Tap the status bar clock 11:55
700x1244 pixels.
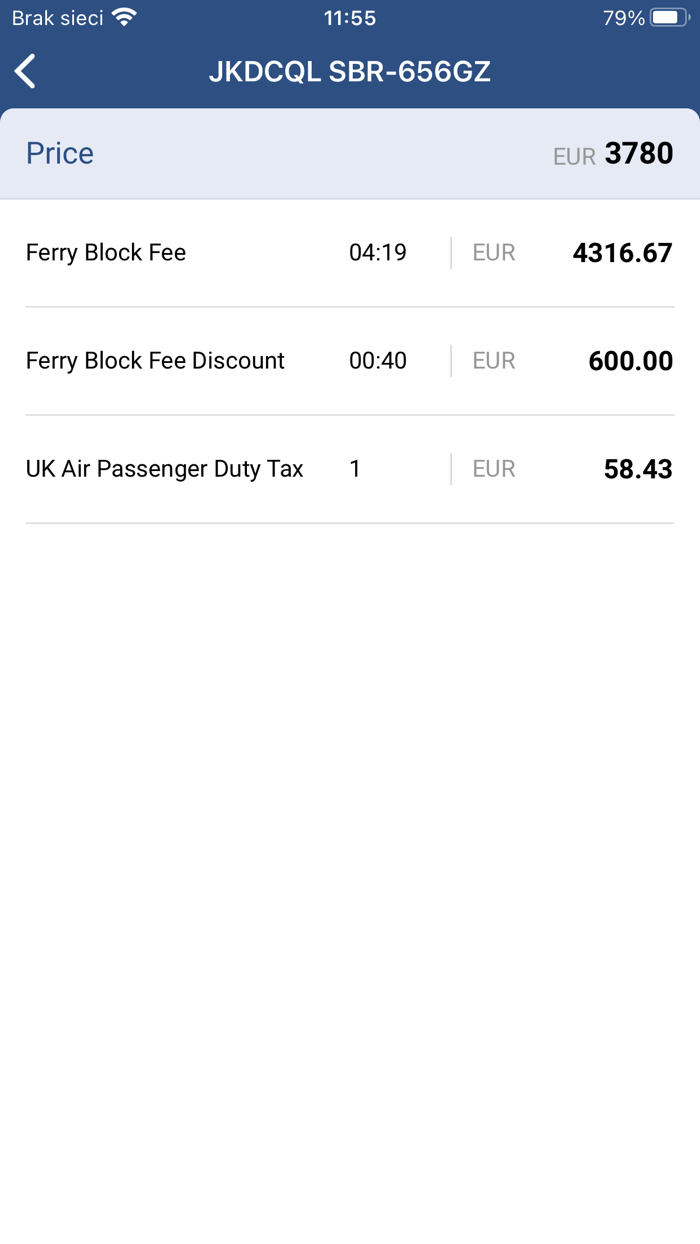pos(350,18)
